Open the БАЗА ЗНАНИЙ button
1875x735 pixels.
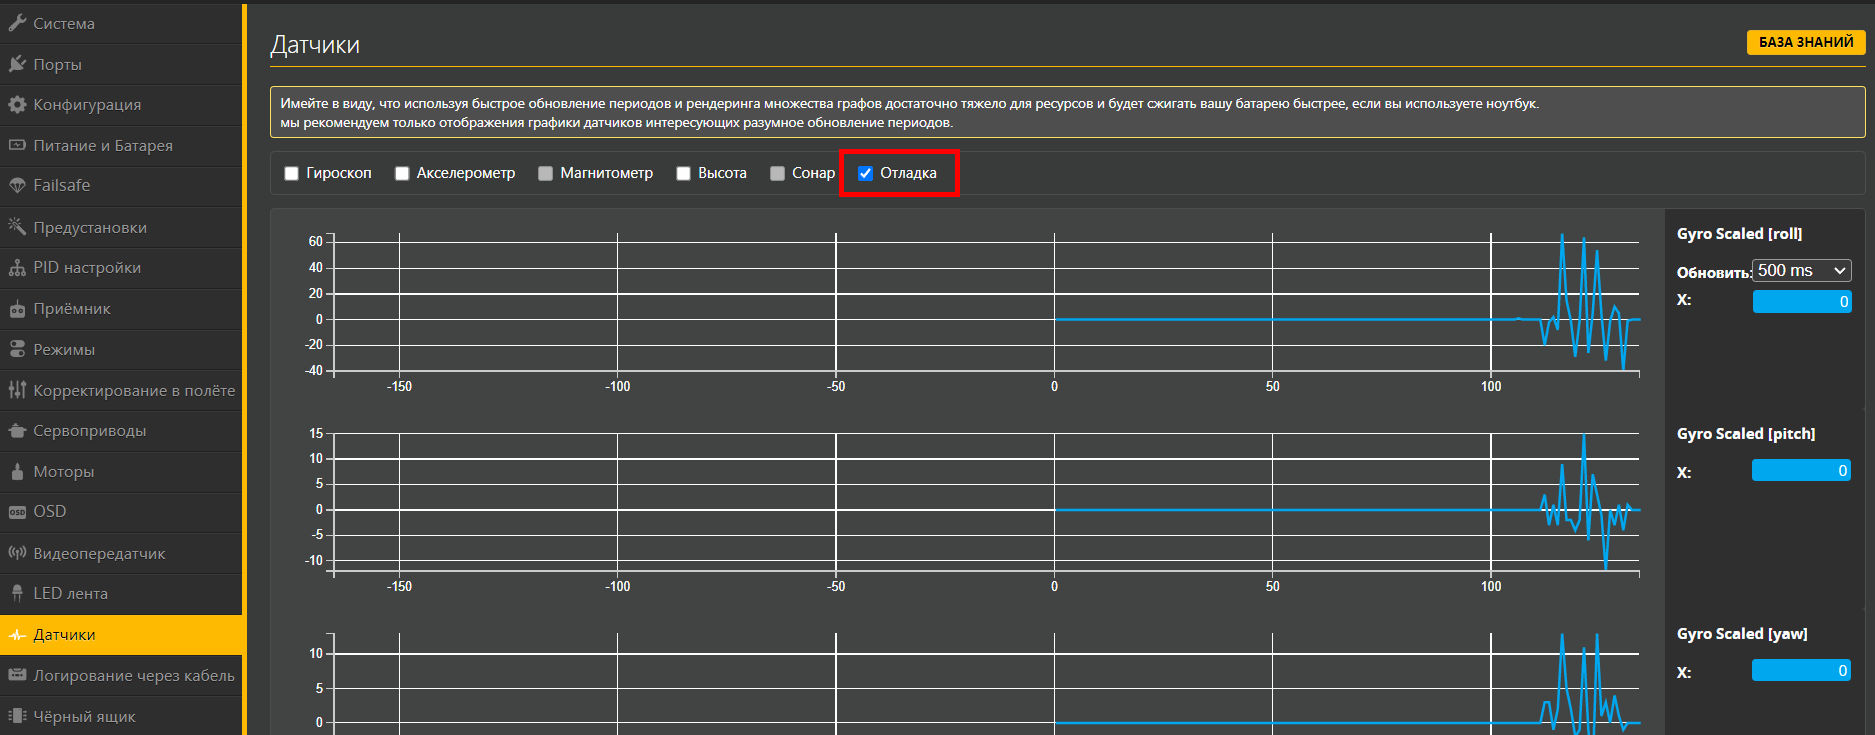pyautogui.click(x=1806, y=42)
